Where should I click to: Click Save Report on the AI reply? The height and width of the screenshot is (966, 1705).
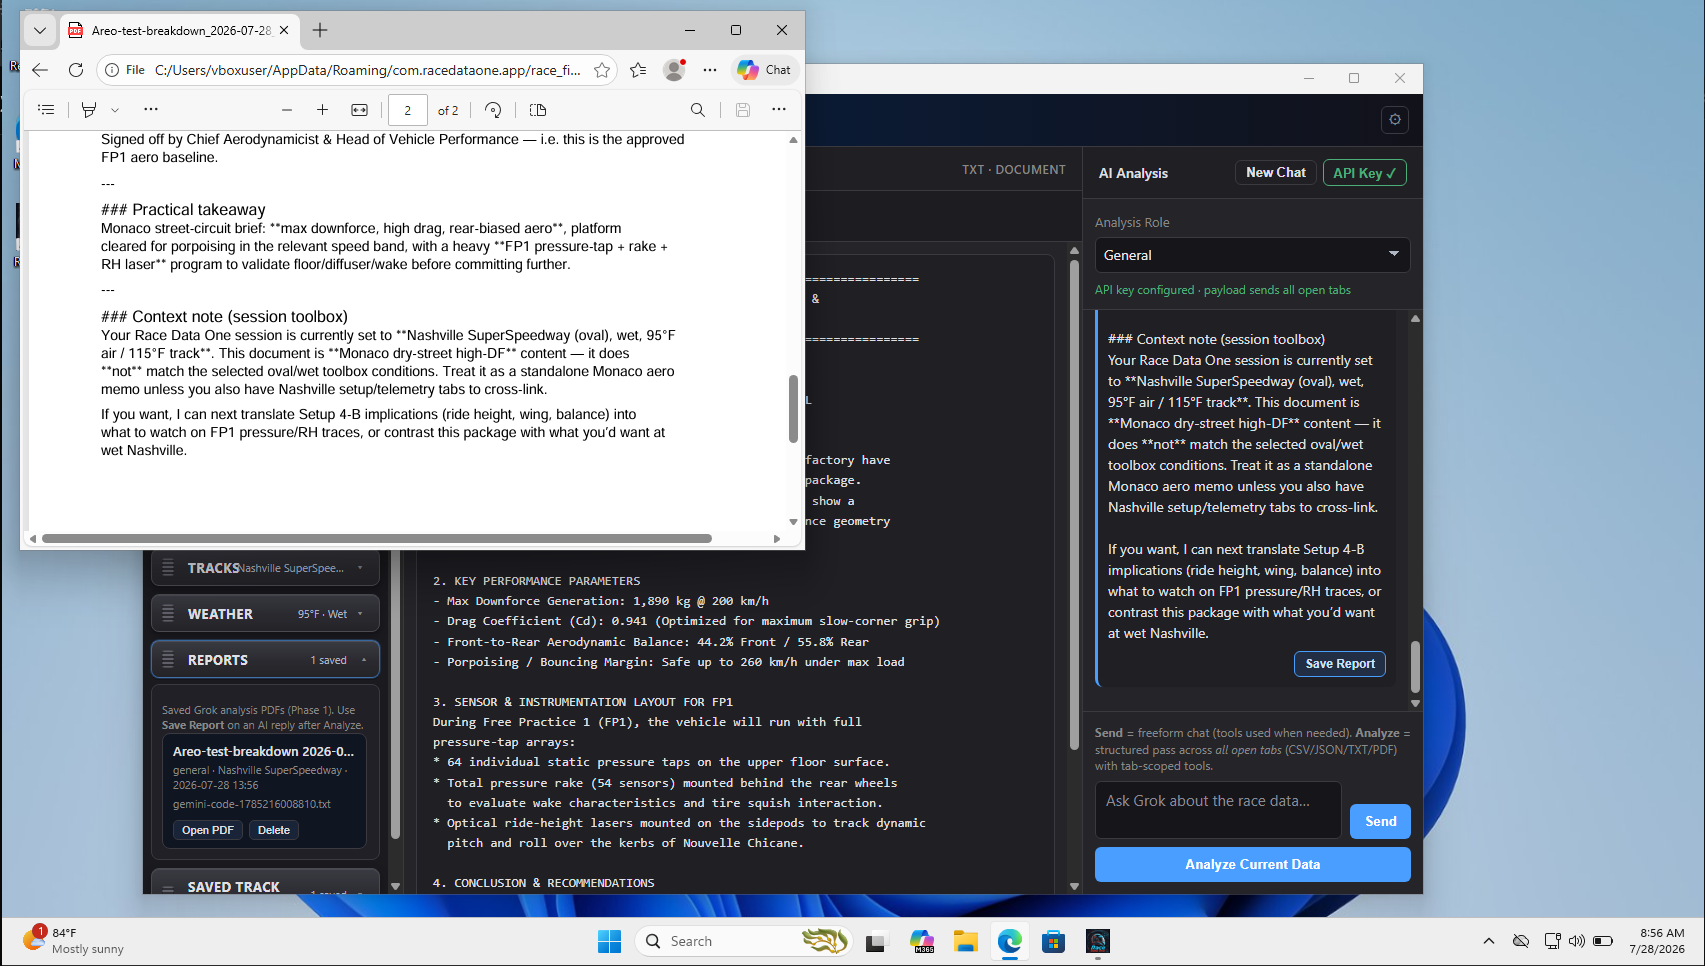click(1340, 664)
